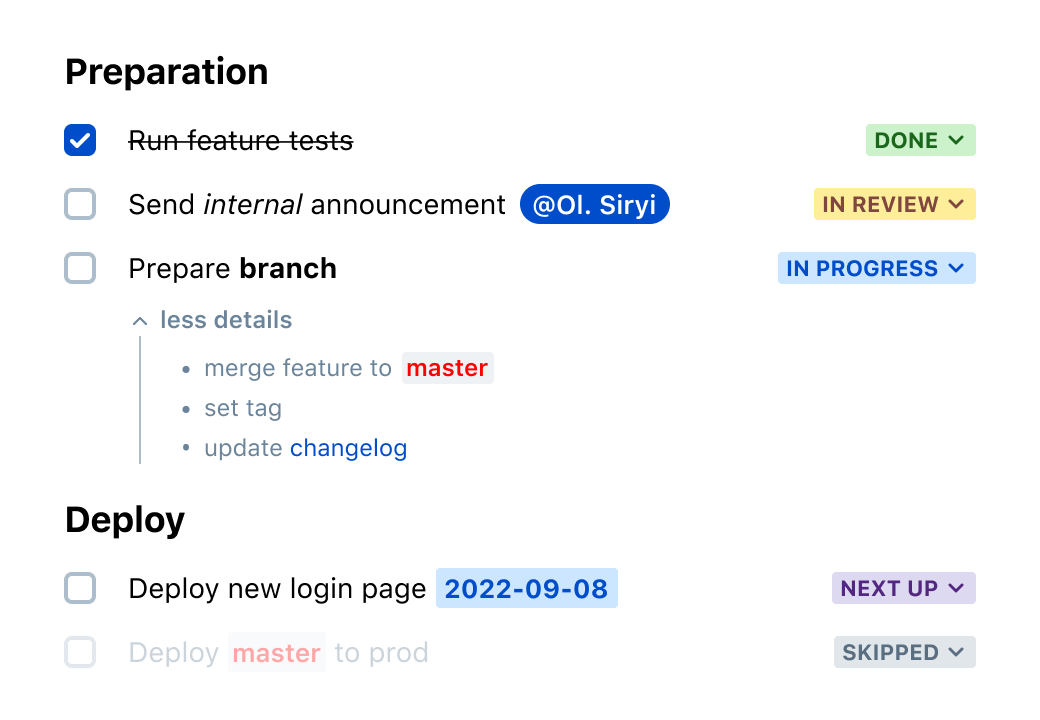Mark 'Prepare branch' as complete via its checkbox
1040x720 pixels.
[x=79, y=268]
